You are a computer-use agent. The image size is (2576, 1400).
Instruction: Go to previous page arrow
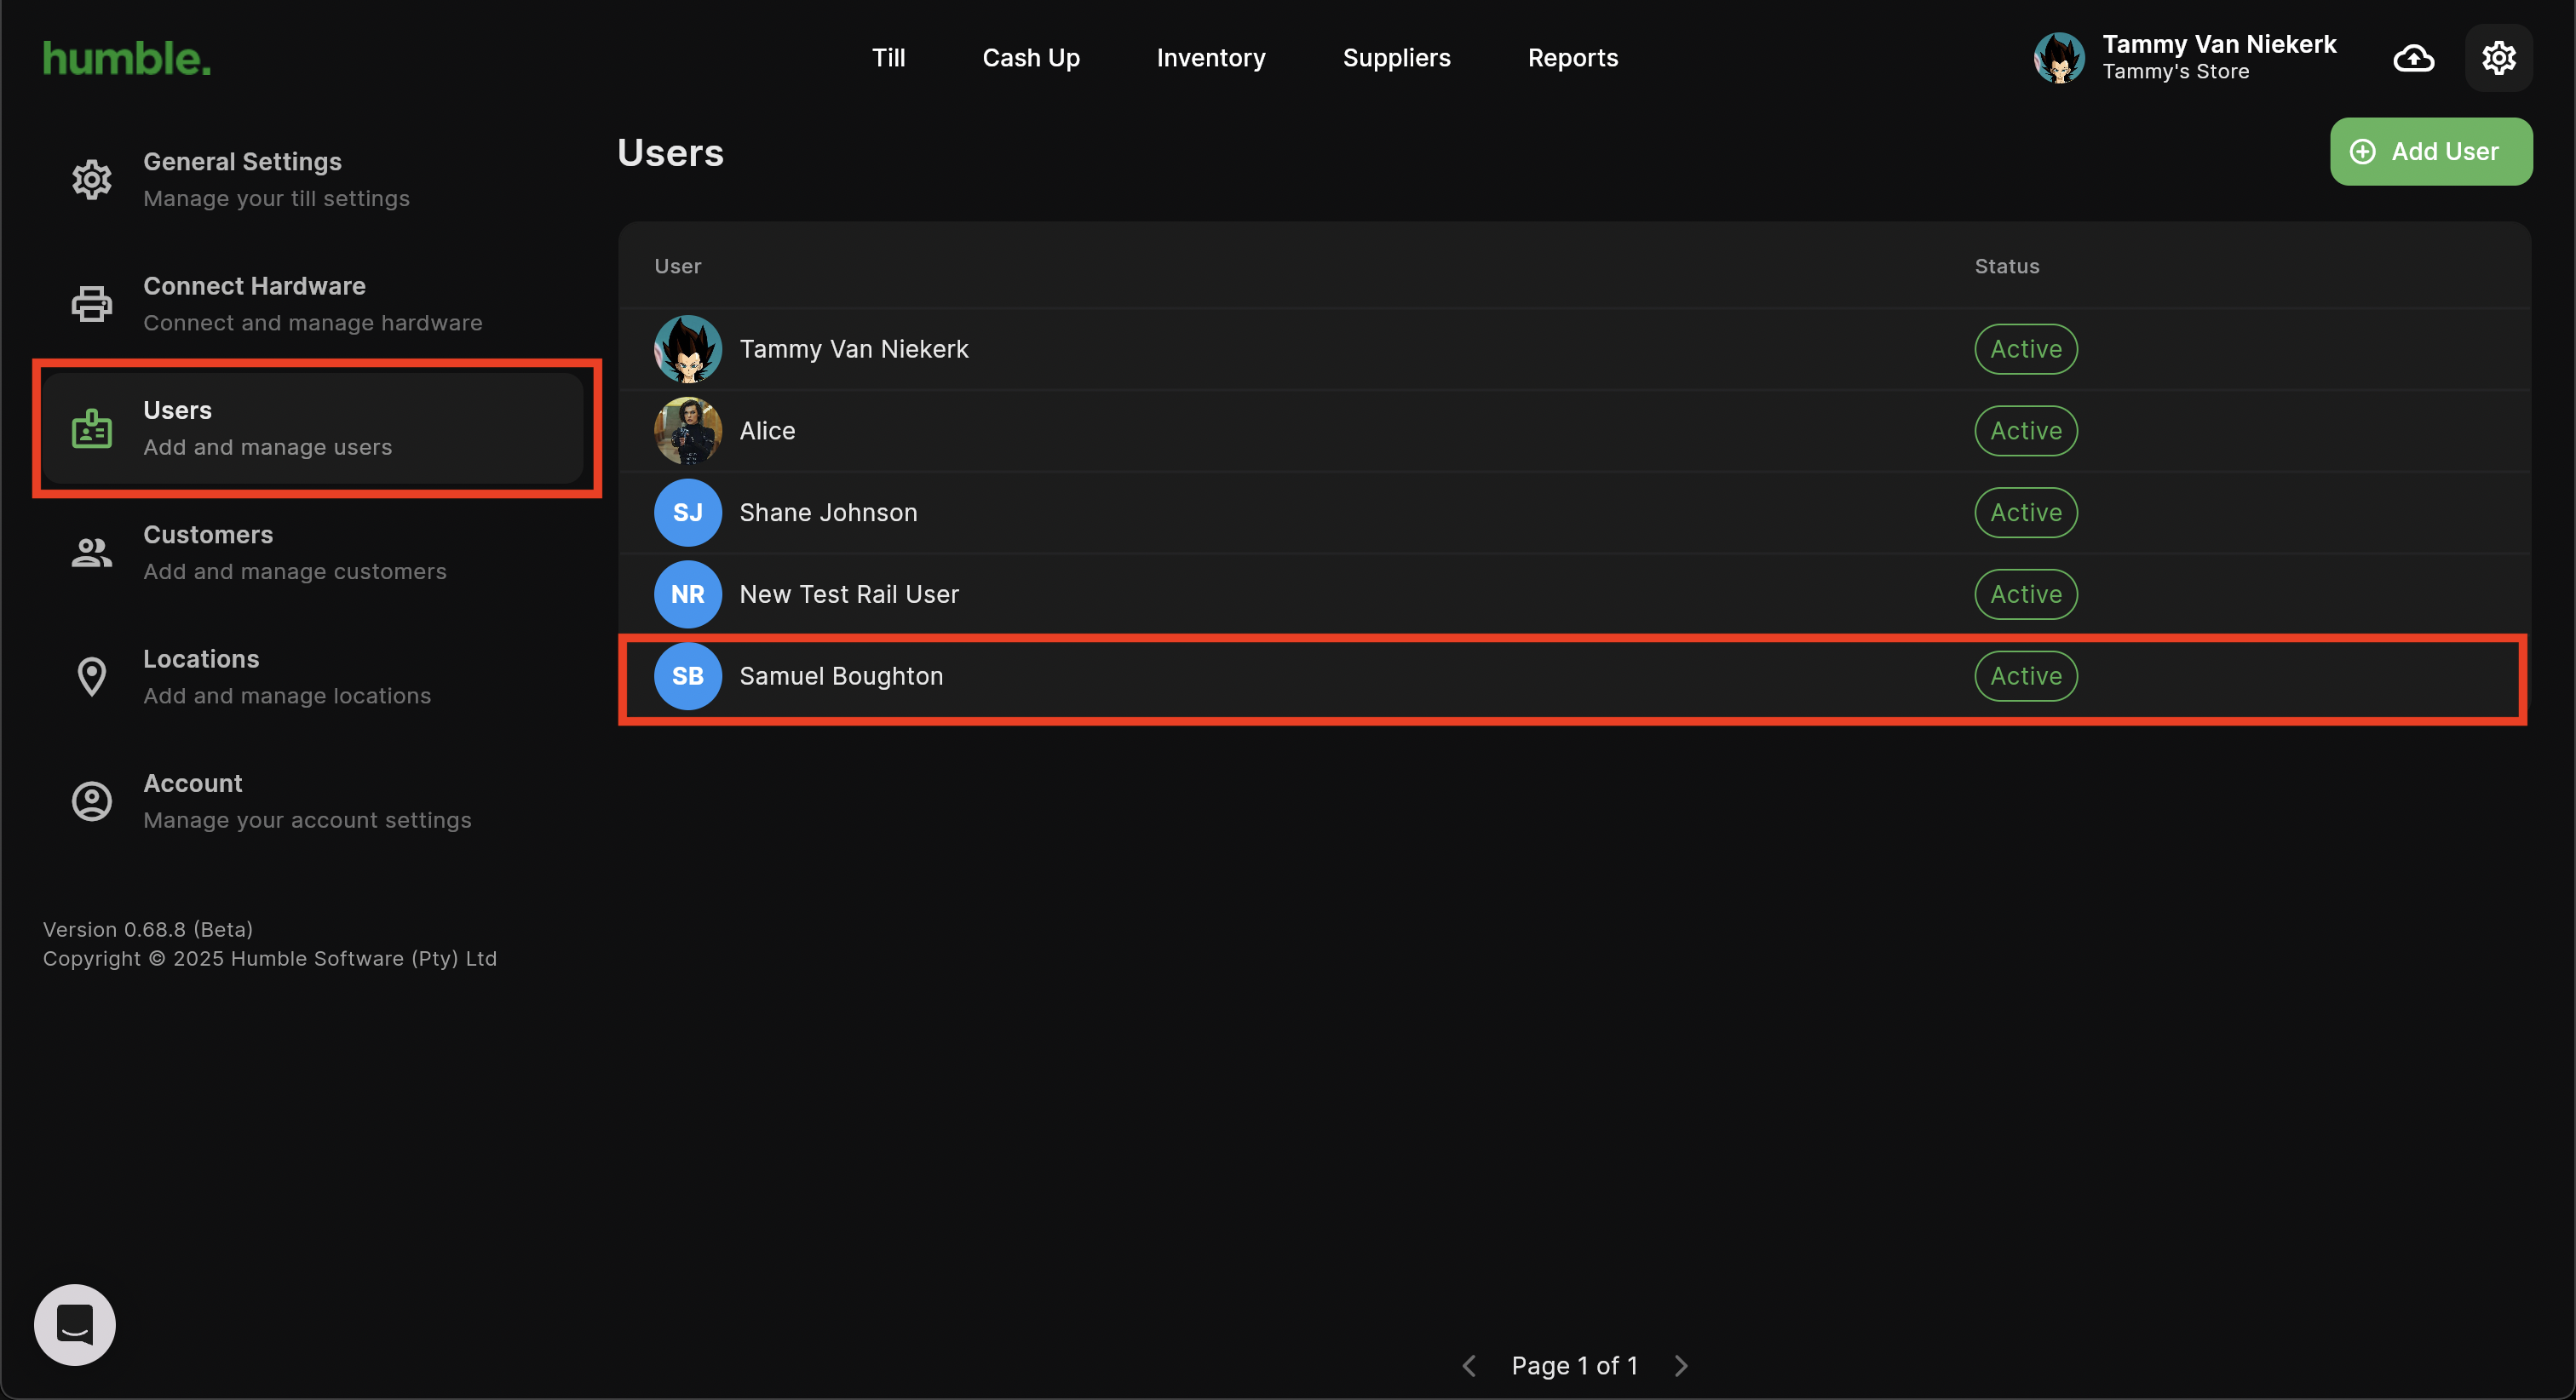1469,1366
